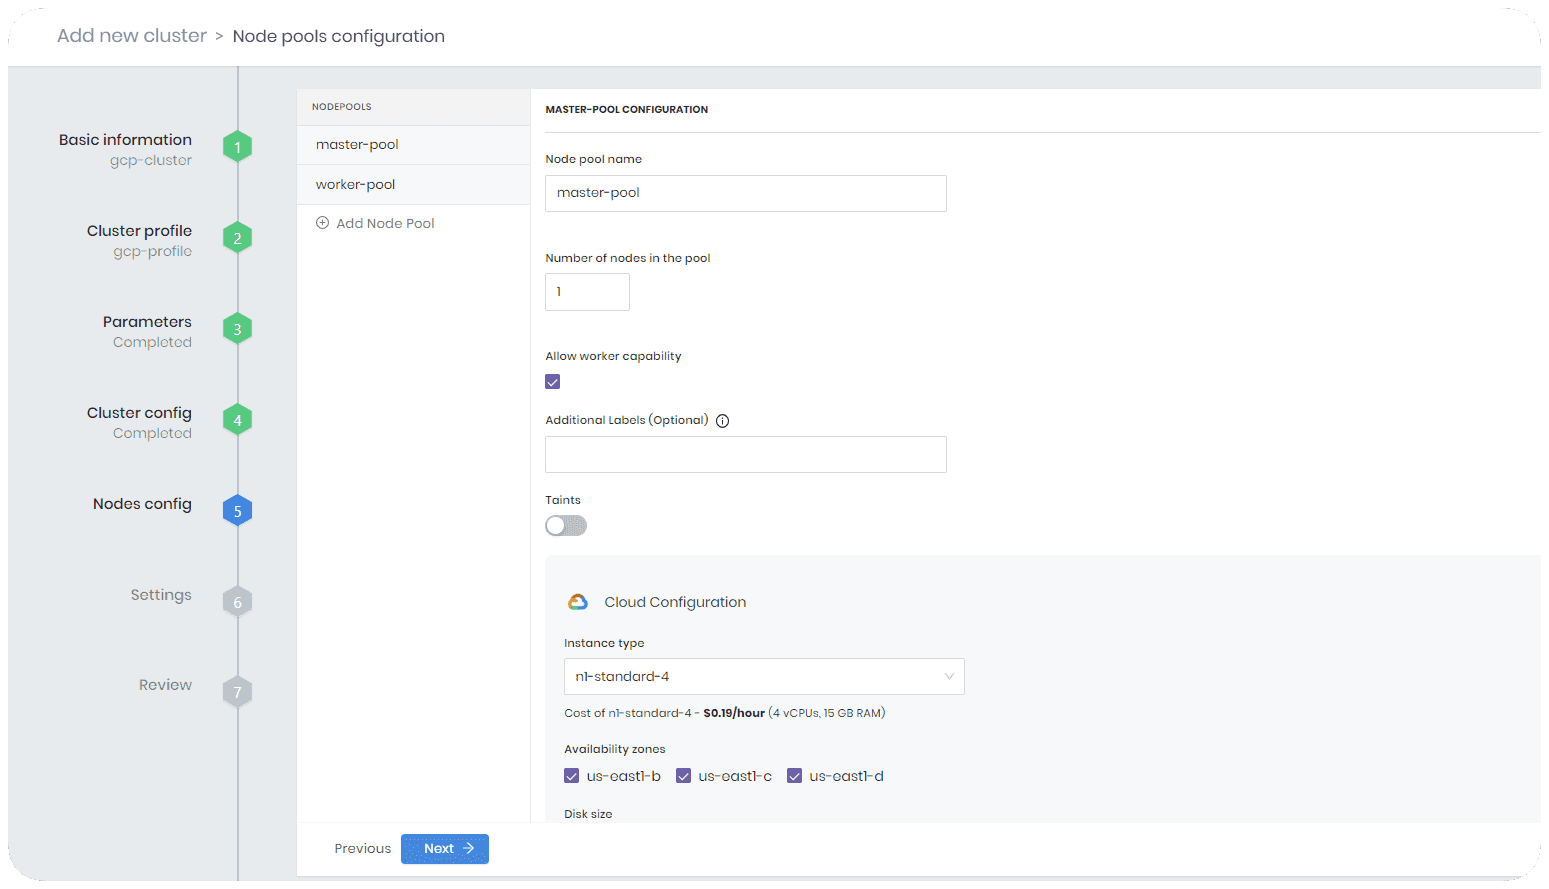Click the Previous button
Image resolution: width=1549 pixels, height=889 pixels.
tap(363, 849)
